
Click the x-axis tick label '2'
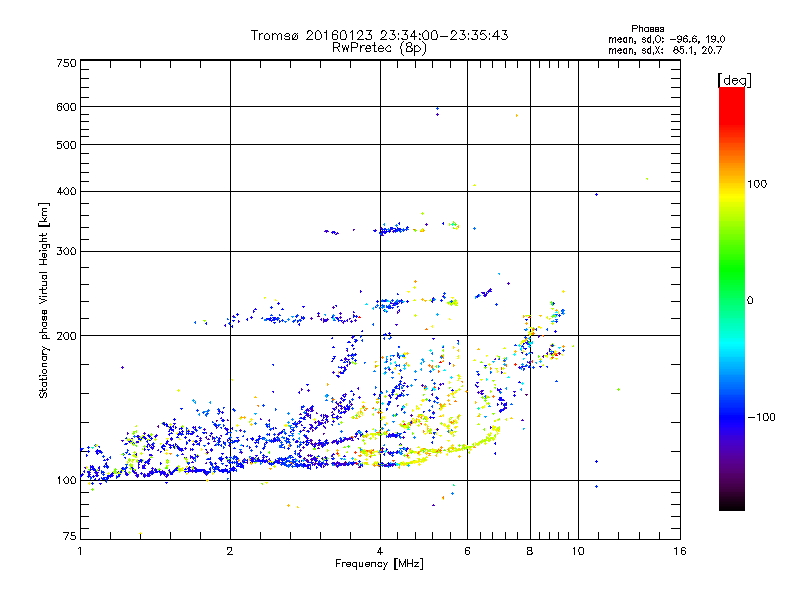coord(230,551)
